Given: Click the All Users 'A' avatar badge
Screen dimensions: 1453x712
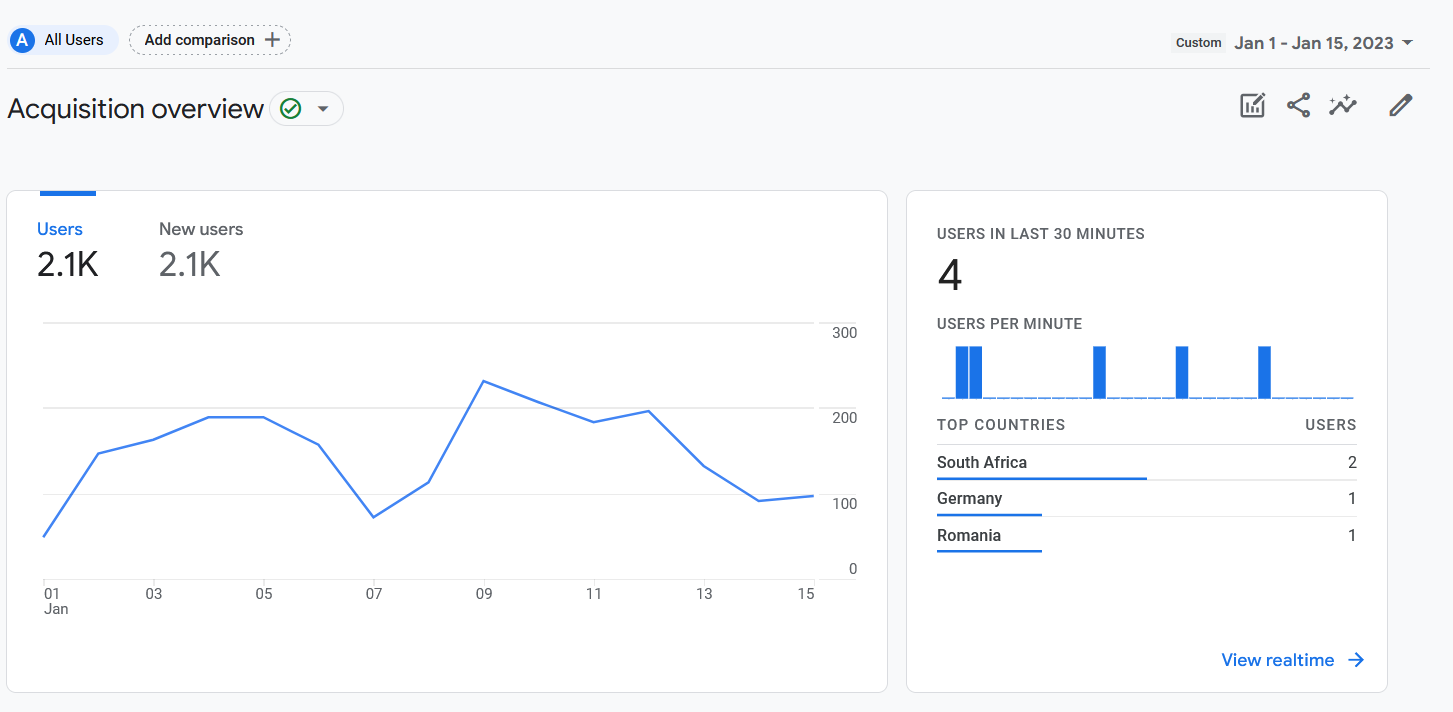Looking at the screenshot, I should pyautogui.click(x=22, y=41).
